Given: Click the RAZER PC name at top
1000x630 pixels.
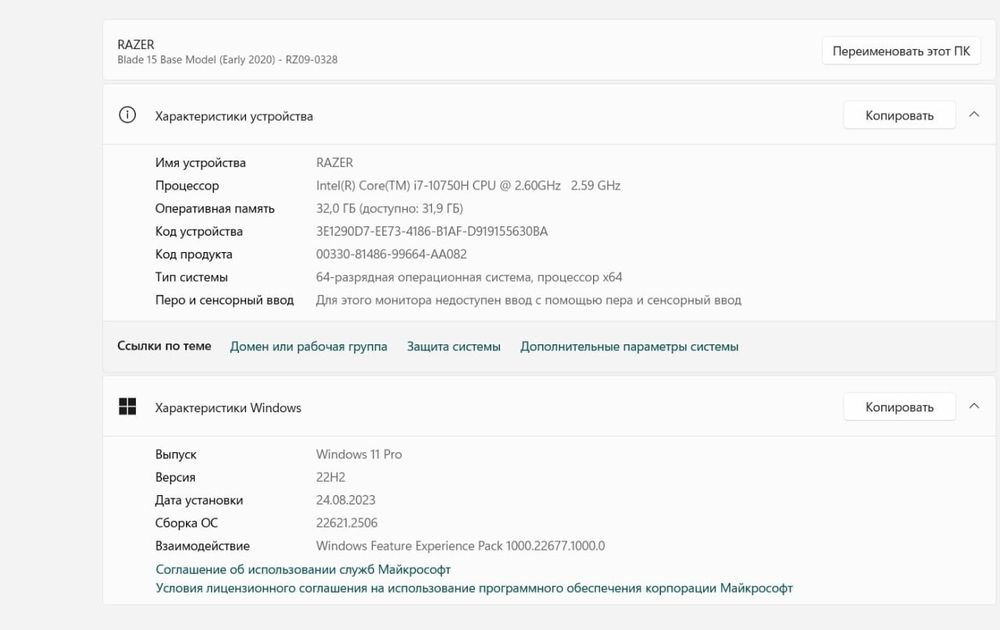Looking at the screenshot, I should pyautogui.click(x=136, y=44).
